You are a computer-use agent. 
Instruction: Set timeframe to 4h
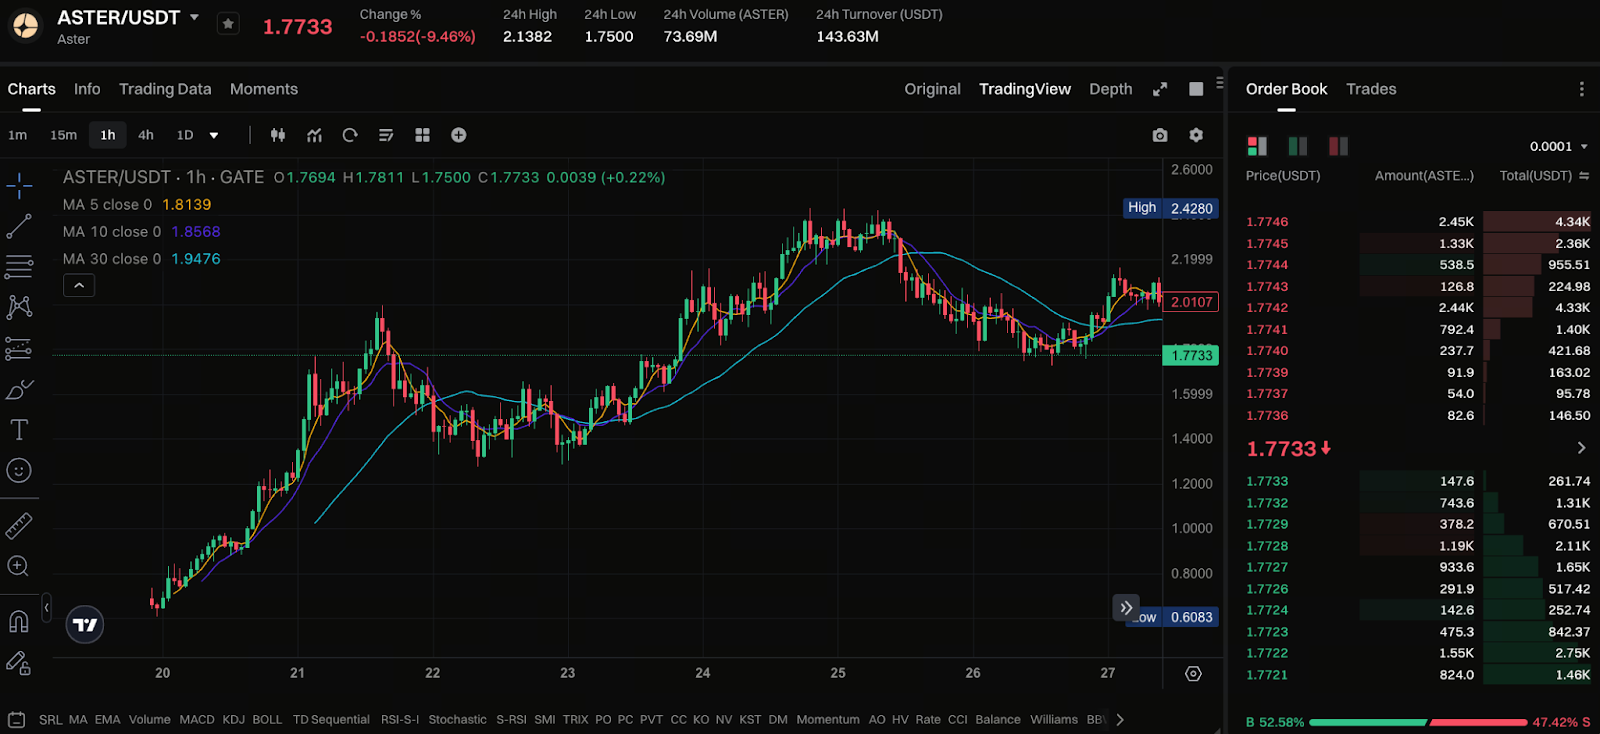[x=146, y=135]
